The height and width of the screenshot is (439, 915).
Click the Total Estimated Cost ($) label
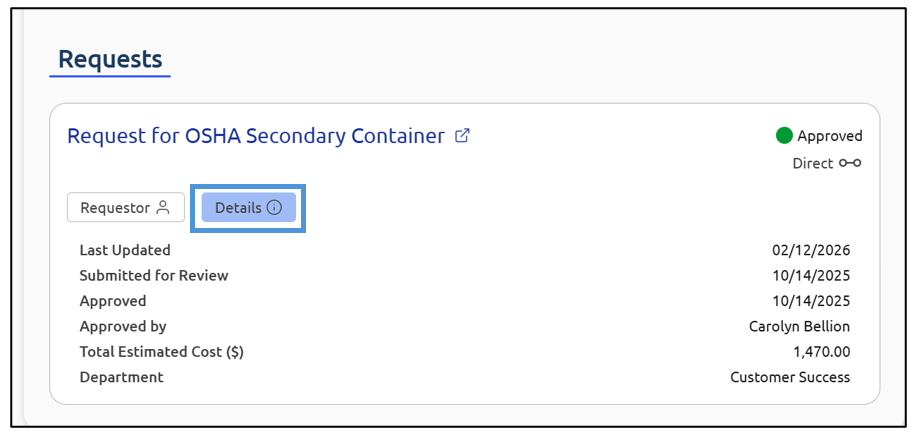click(x=162, y=352)
